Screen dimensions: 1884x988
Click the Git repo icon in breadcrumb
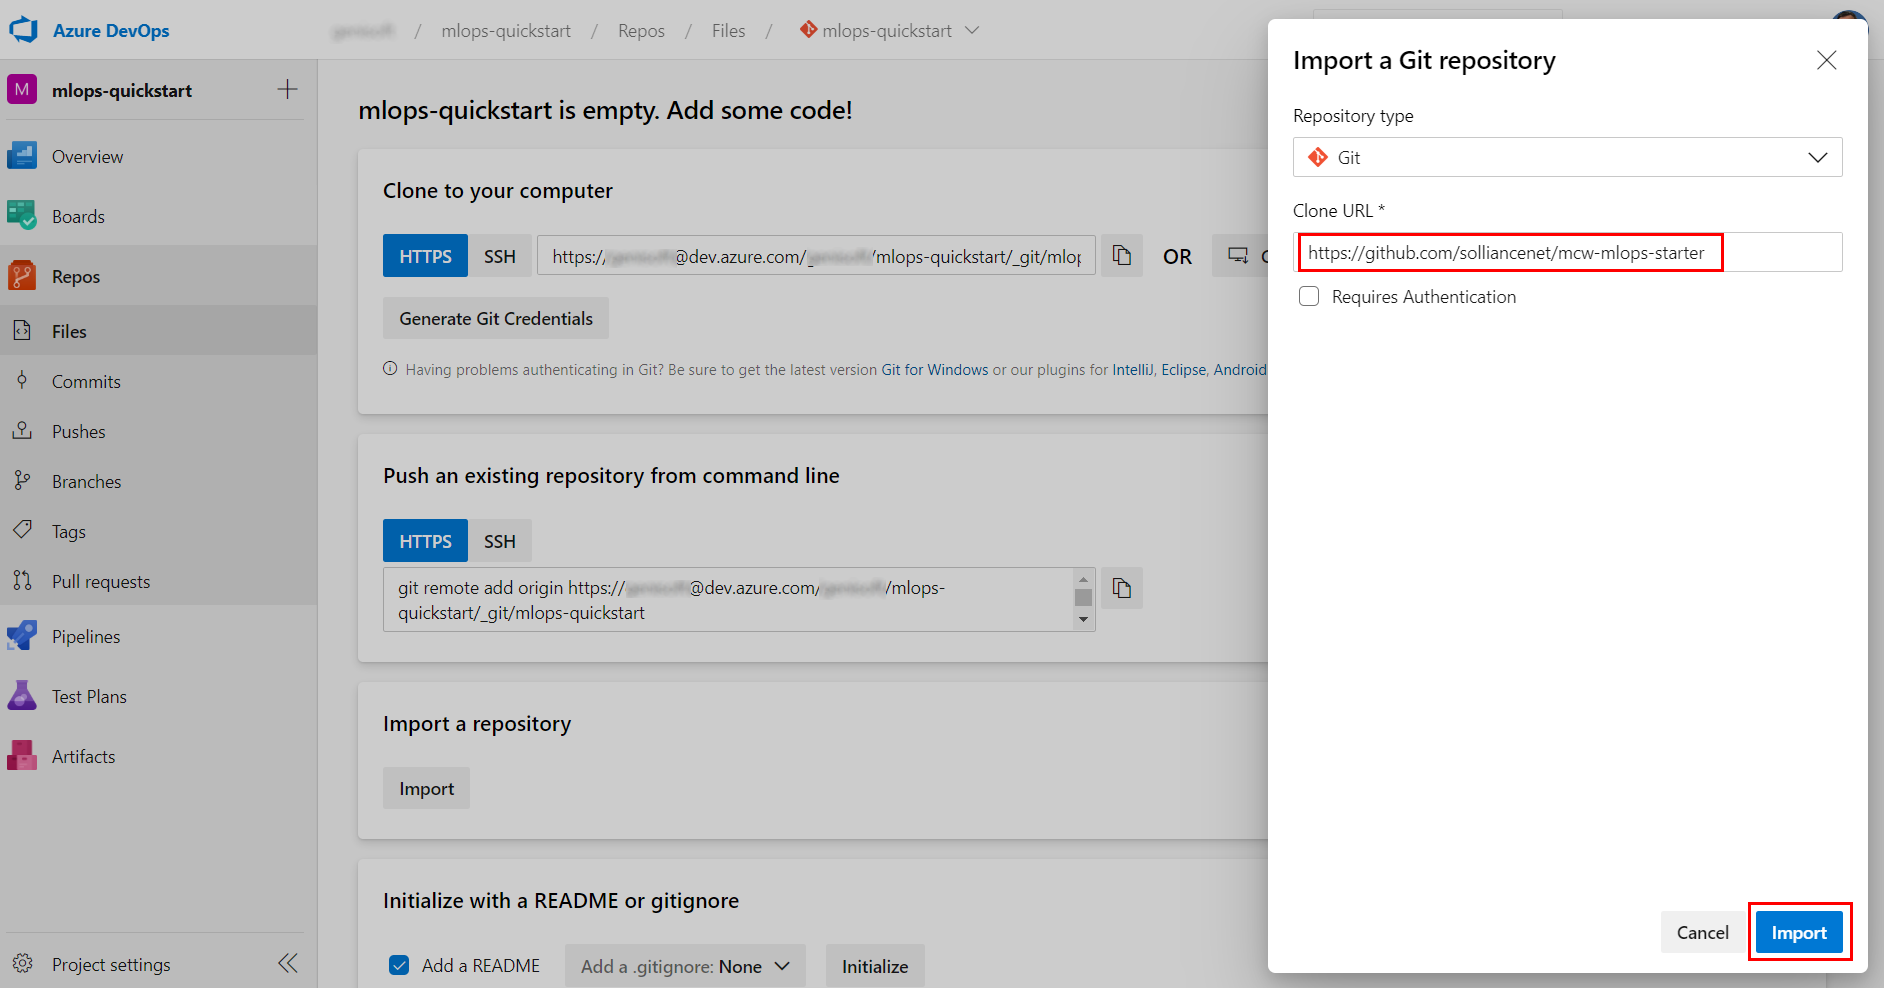pos(808,30)
